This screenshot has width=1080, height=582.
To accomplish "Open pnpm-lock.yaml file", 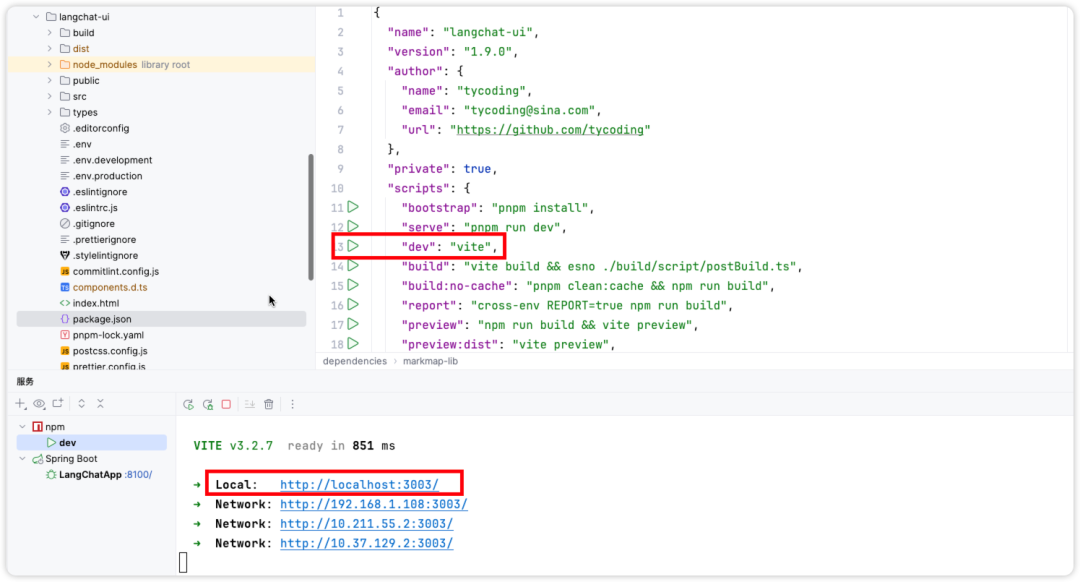I will pyautogui.click(x=108, y=335).
